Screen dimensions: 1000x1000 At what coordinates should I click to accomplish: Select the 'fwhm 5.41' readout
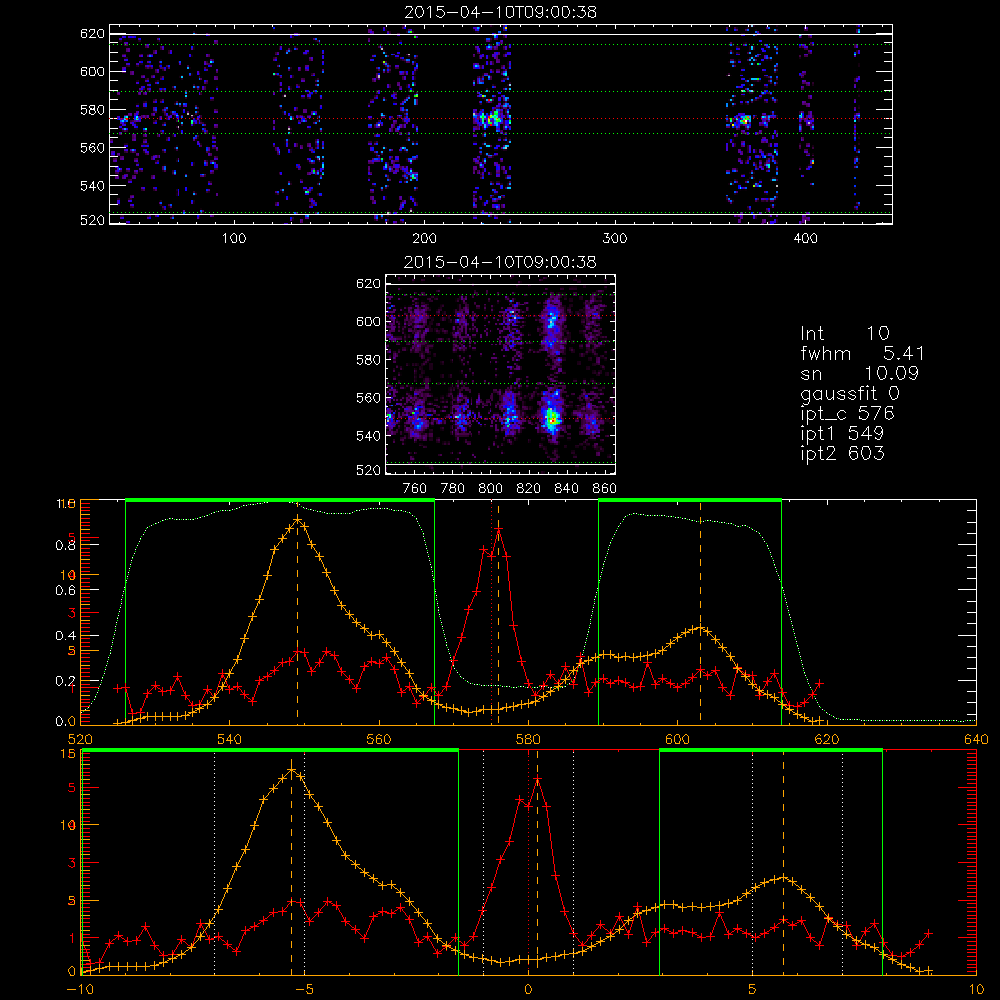862,353
